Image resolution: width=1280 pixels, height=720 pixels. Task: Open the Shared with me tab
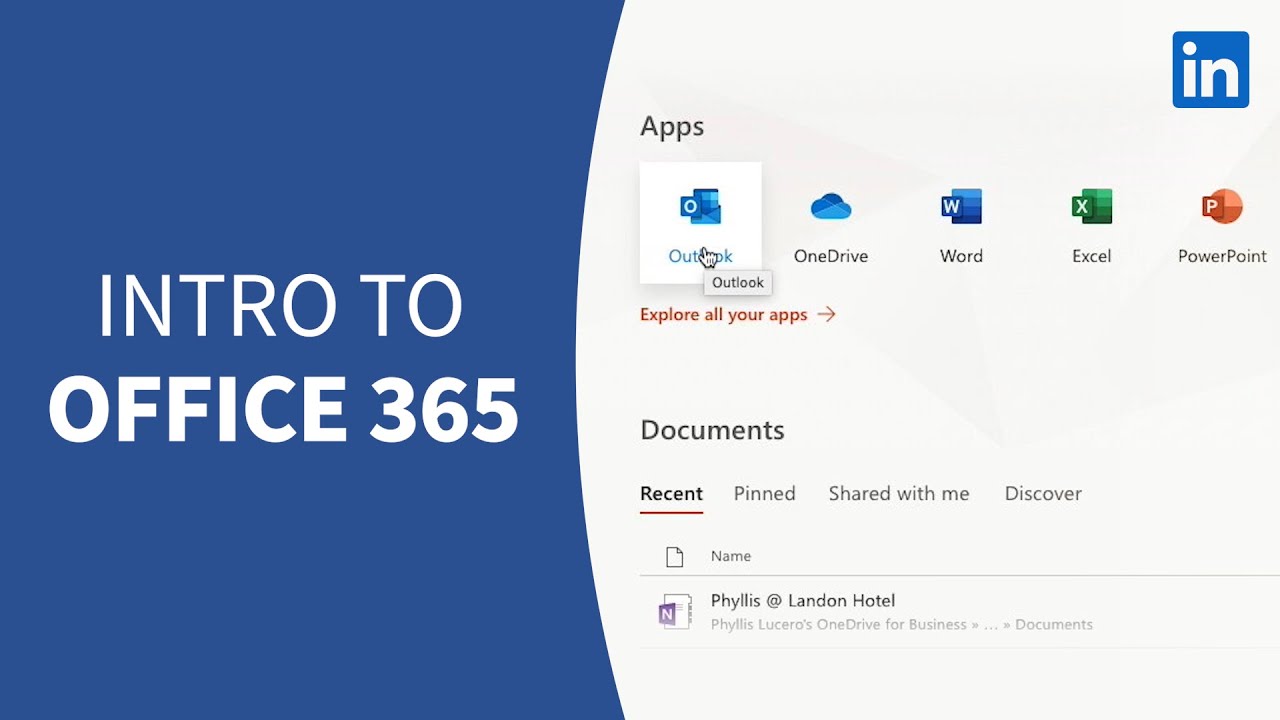coord(899,493)
